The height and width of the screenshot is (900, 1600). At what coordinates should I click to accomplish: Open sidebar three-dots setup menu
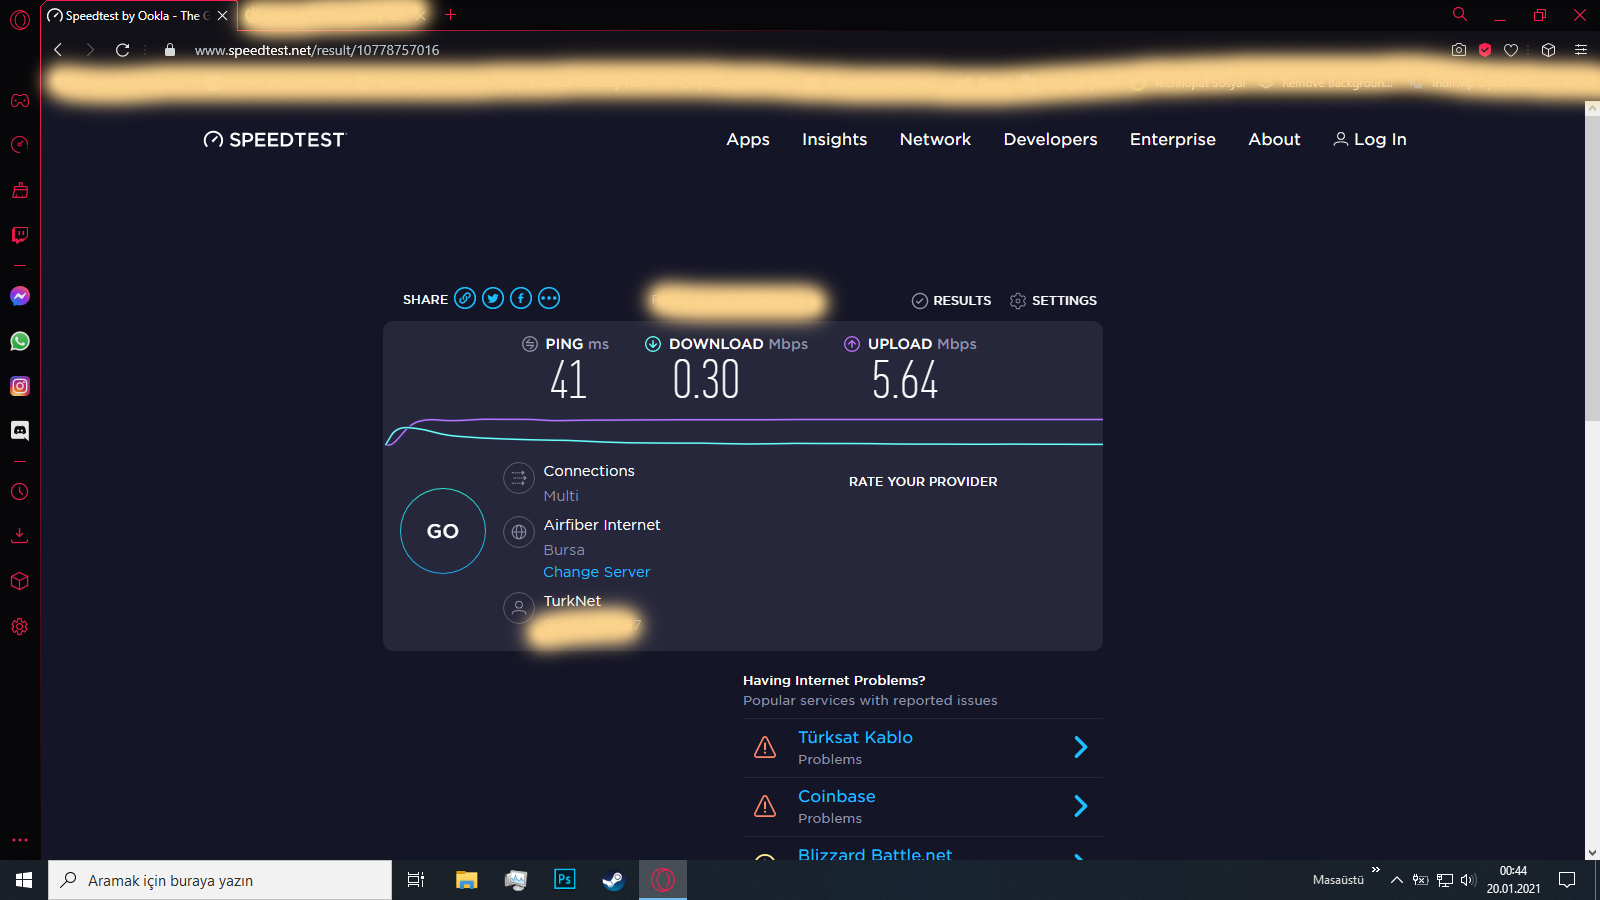point(20,840)
